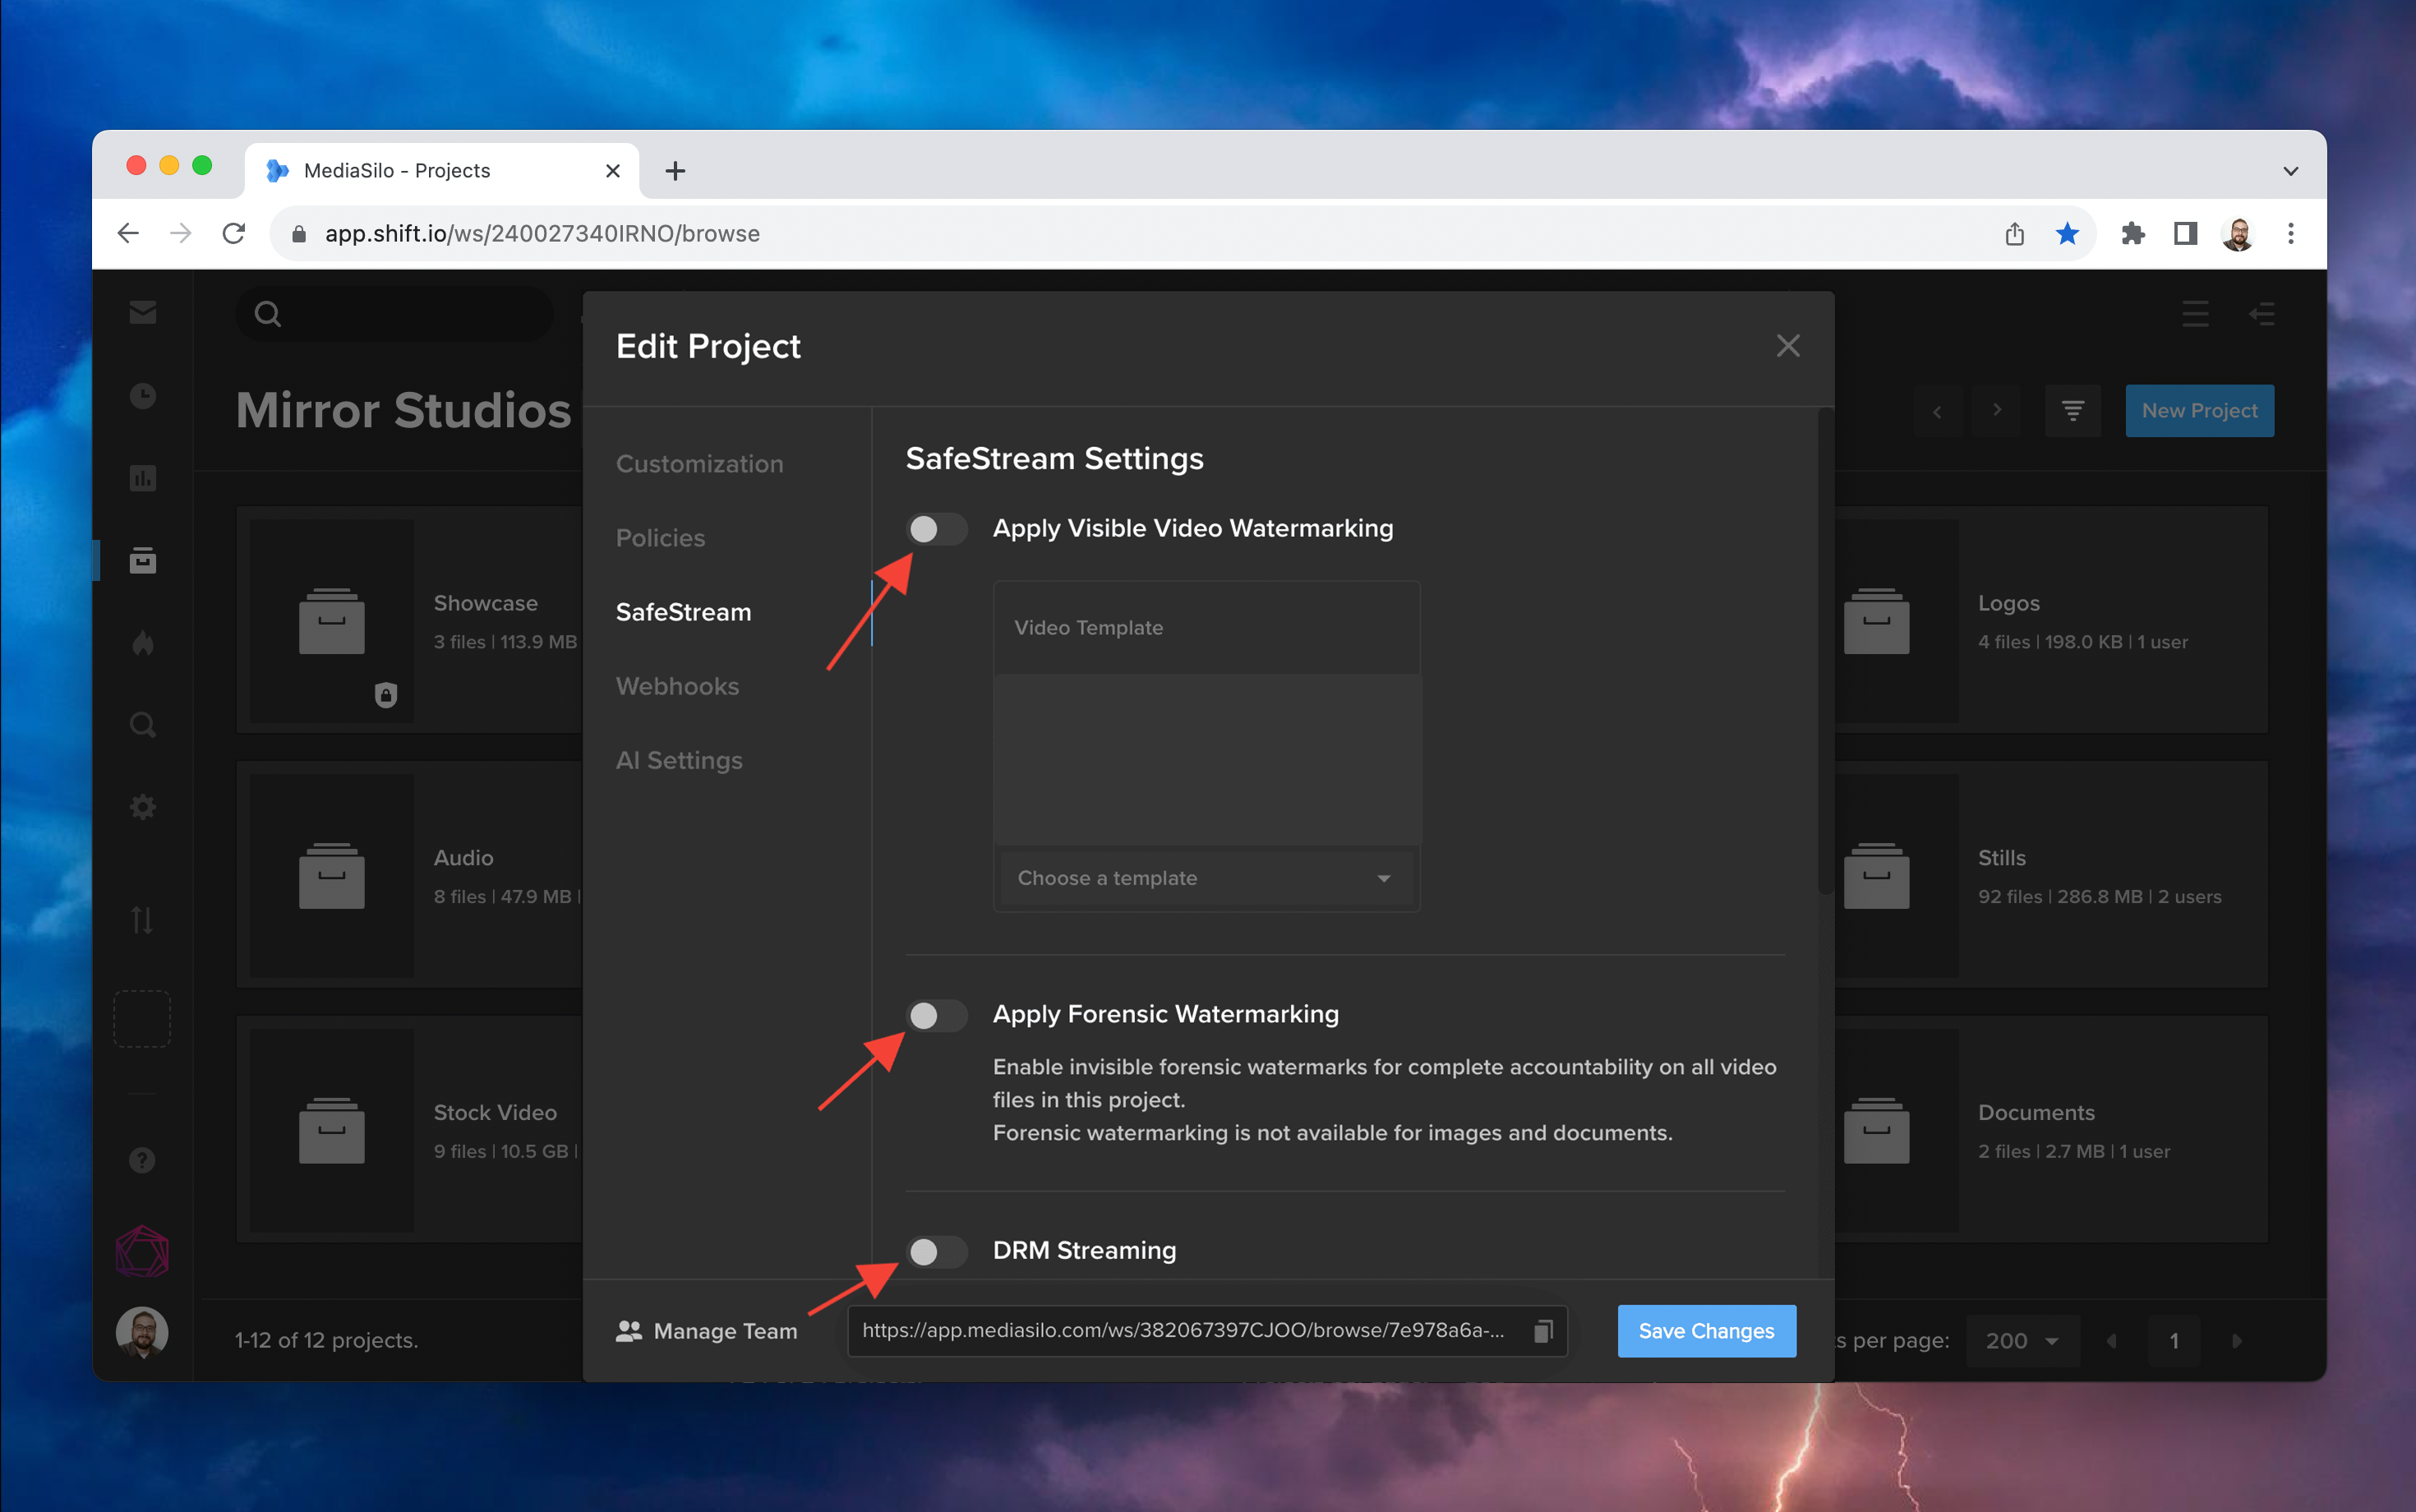
Task: Open the help question mark icon
Action: (x=143, y=1160)
